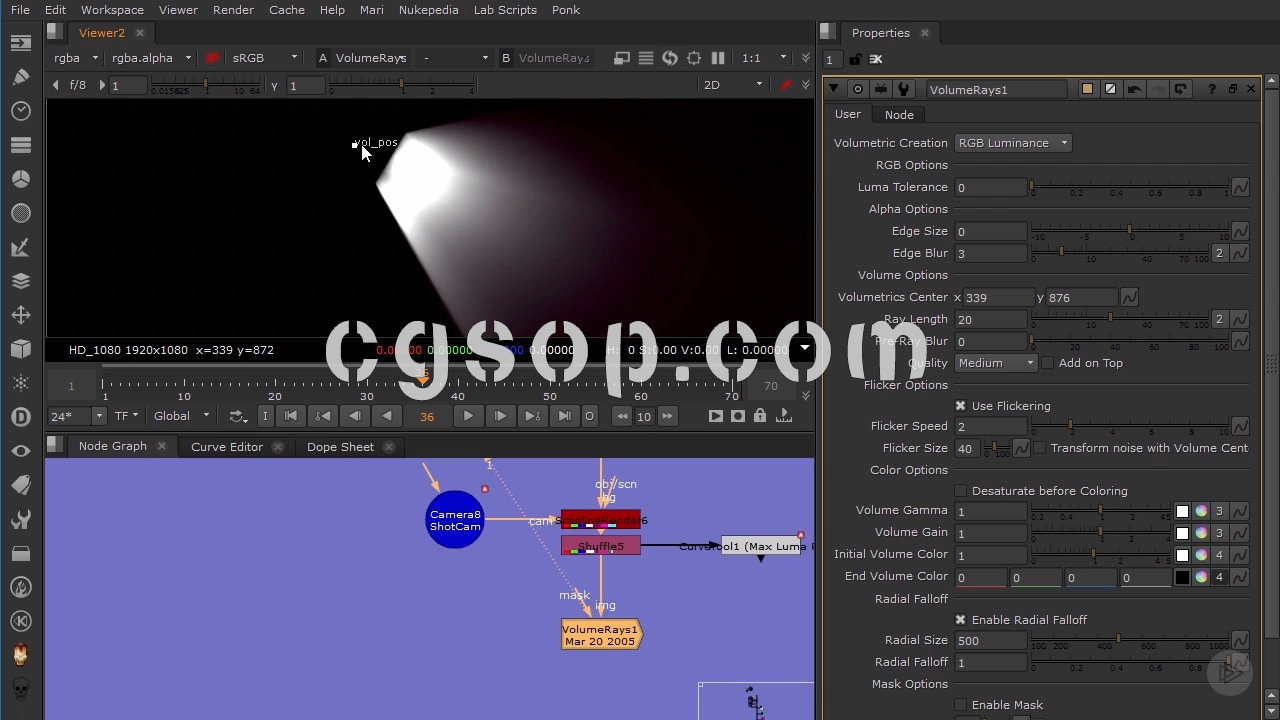1280x720 pixels.
Task: Toggle the Use Flickering checkbox
Action: click(960, 406)
